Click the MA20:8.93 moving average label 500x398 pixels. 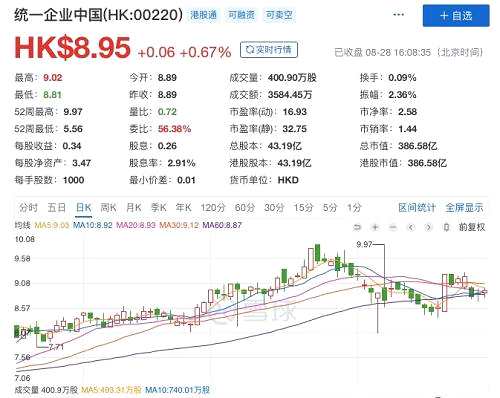point(136,225)
